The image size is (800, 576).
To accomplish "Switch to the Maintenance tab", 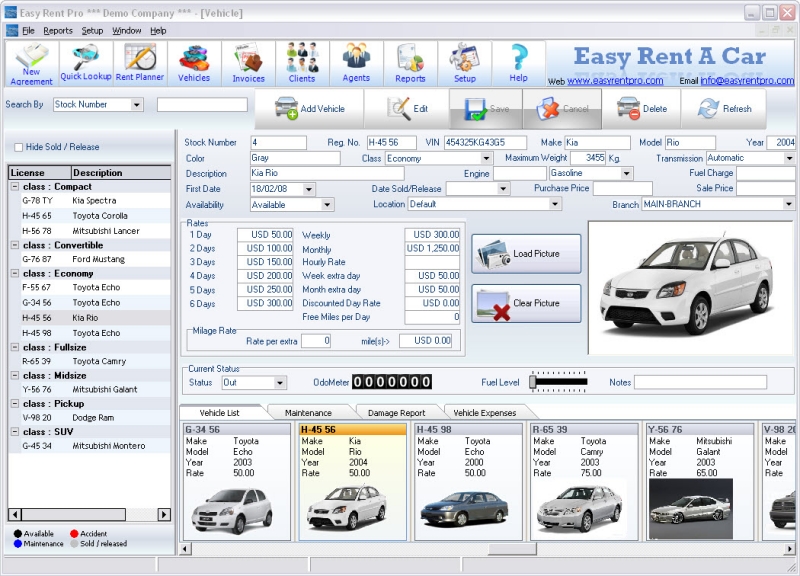I will (x=308, y=412).
